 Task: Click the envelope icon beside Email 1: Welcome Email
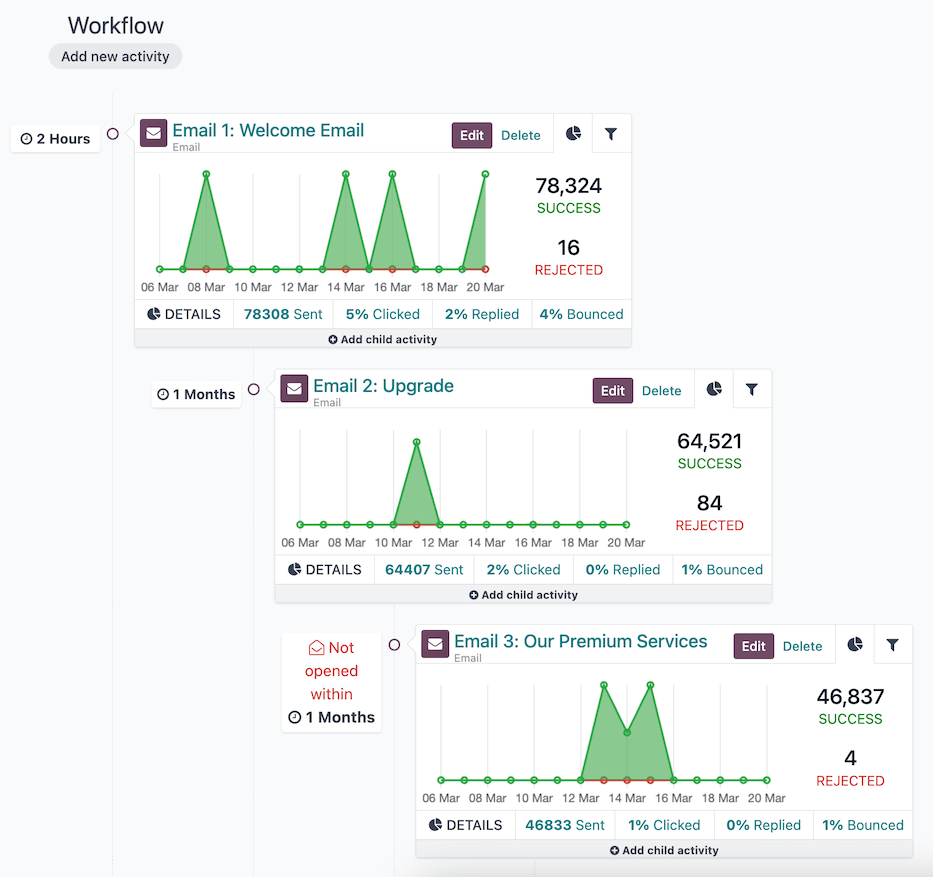click(x=153, y=132)
